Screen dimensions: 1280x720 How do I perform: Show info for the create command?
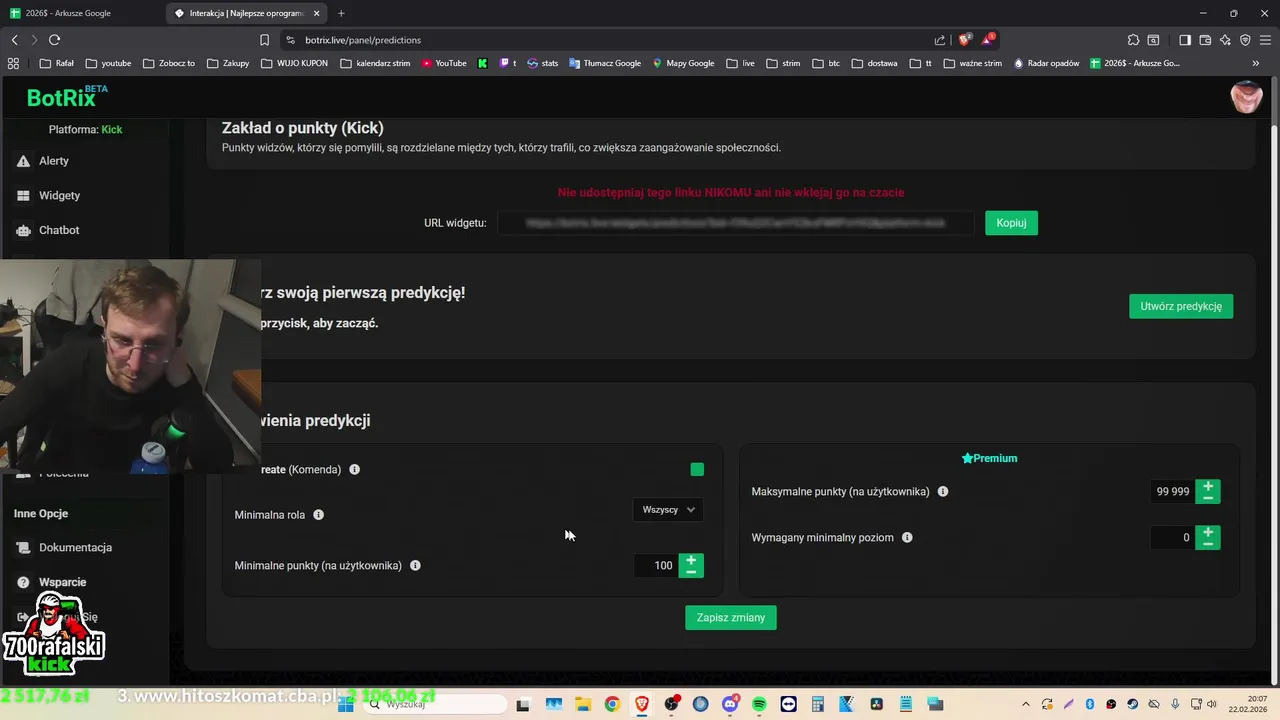[x=354, y=469]
